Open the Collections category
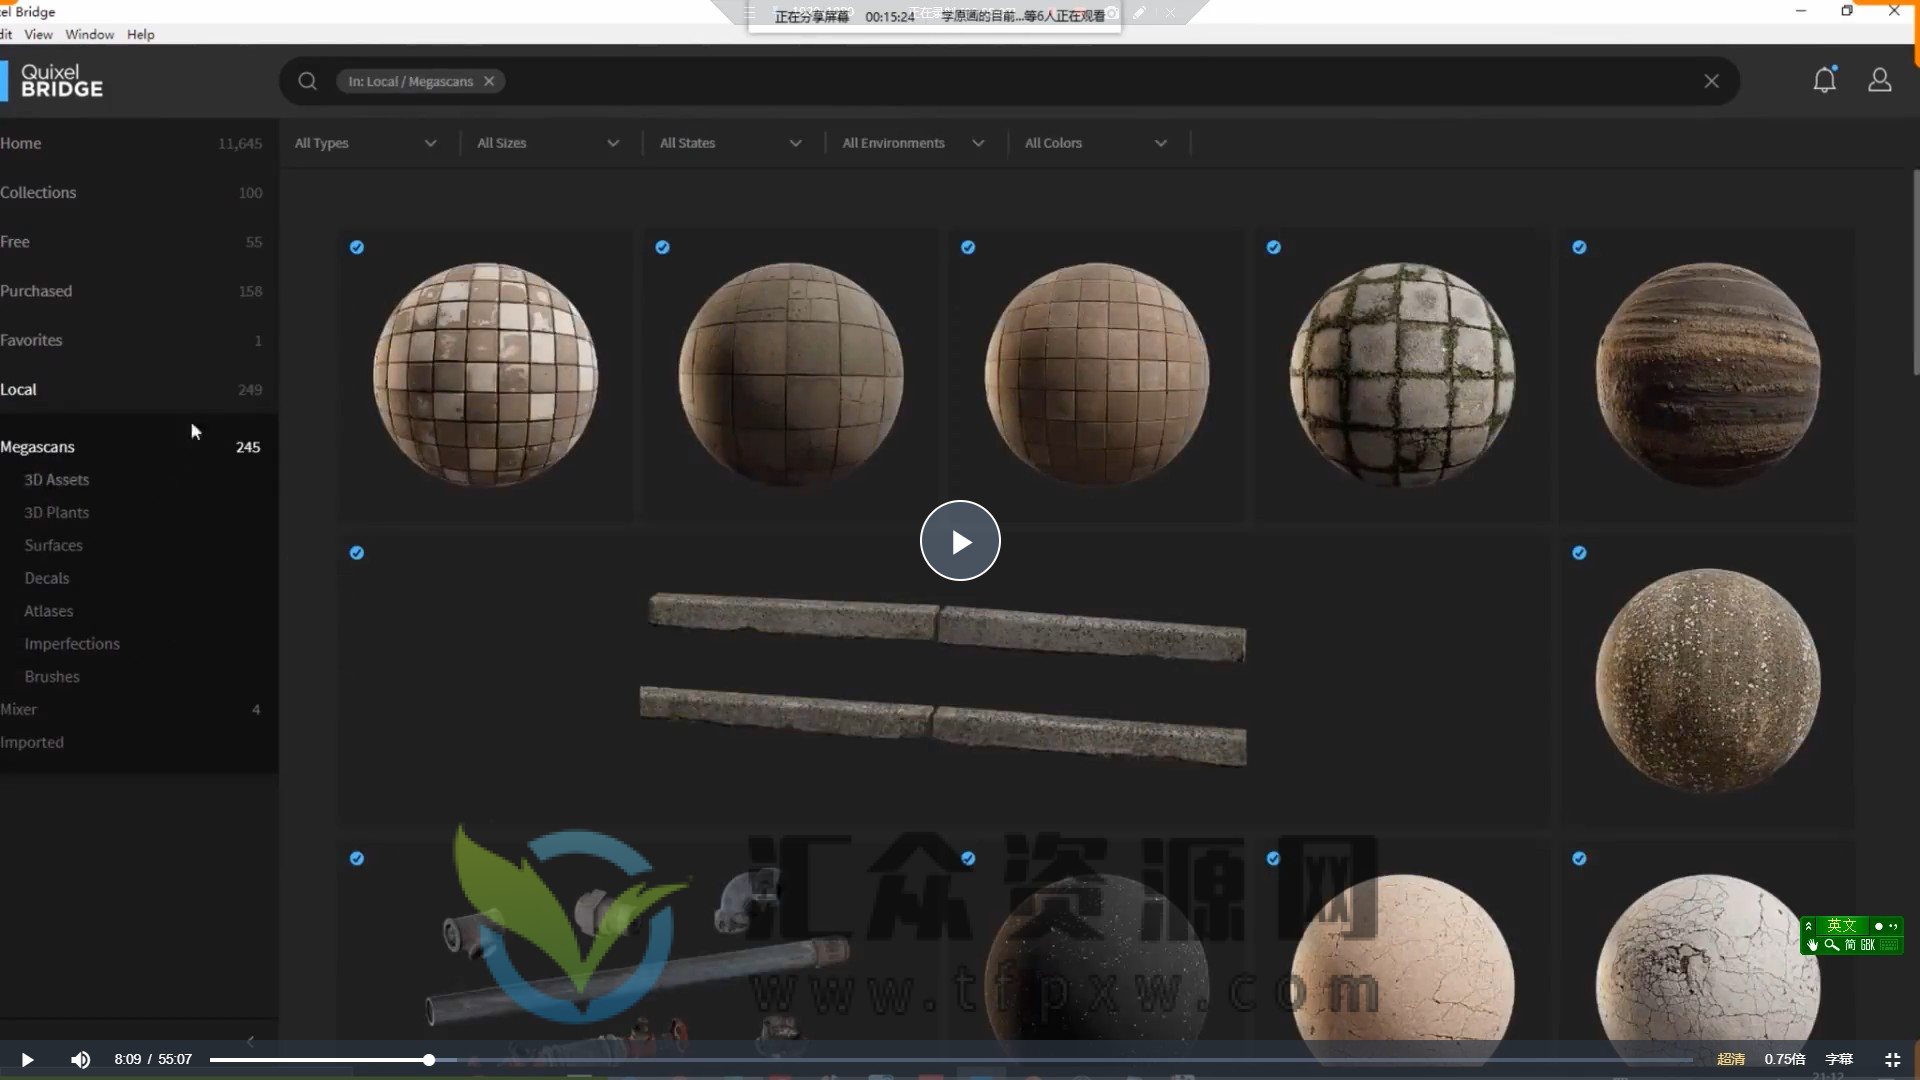The height and width of the screenshot is (1080, 1920). point(38,192)
